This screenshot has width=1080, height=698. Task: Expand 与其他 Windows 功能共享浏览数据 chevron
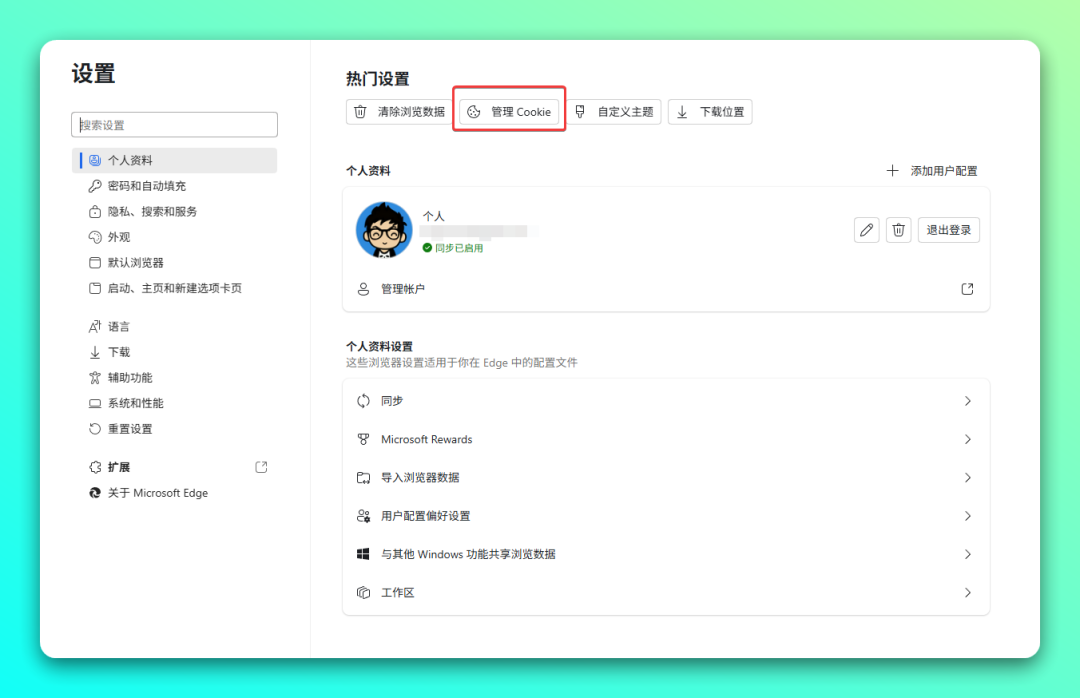(x=968, y=554)
